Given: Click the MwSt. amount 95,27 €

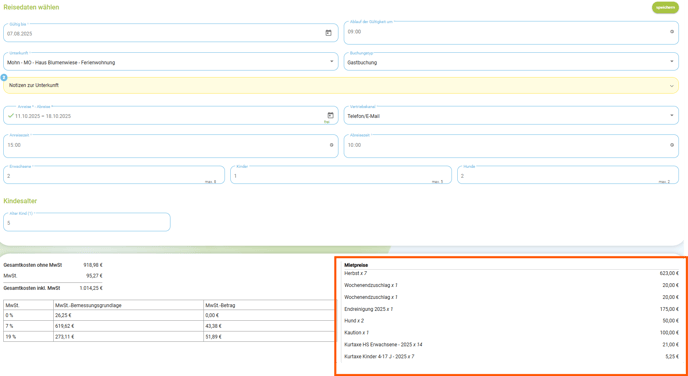Looking at the screenshot, I should pos(94,276).
